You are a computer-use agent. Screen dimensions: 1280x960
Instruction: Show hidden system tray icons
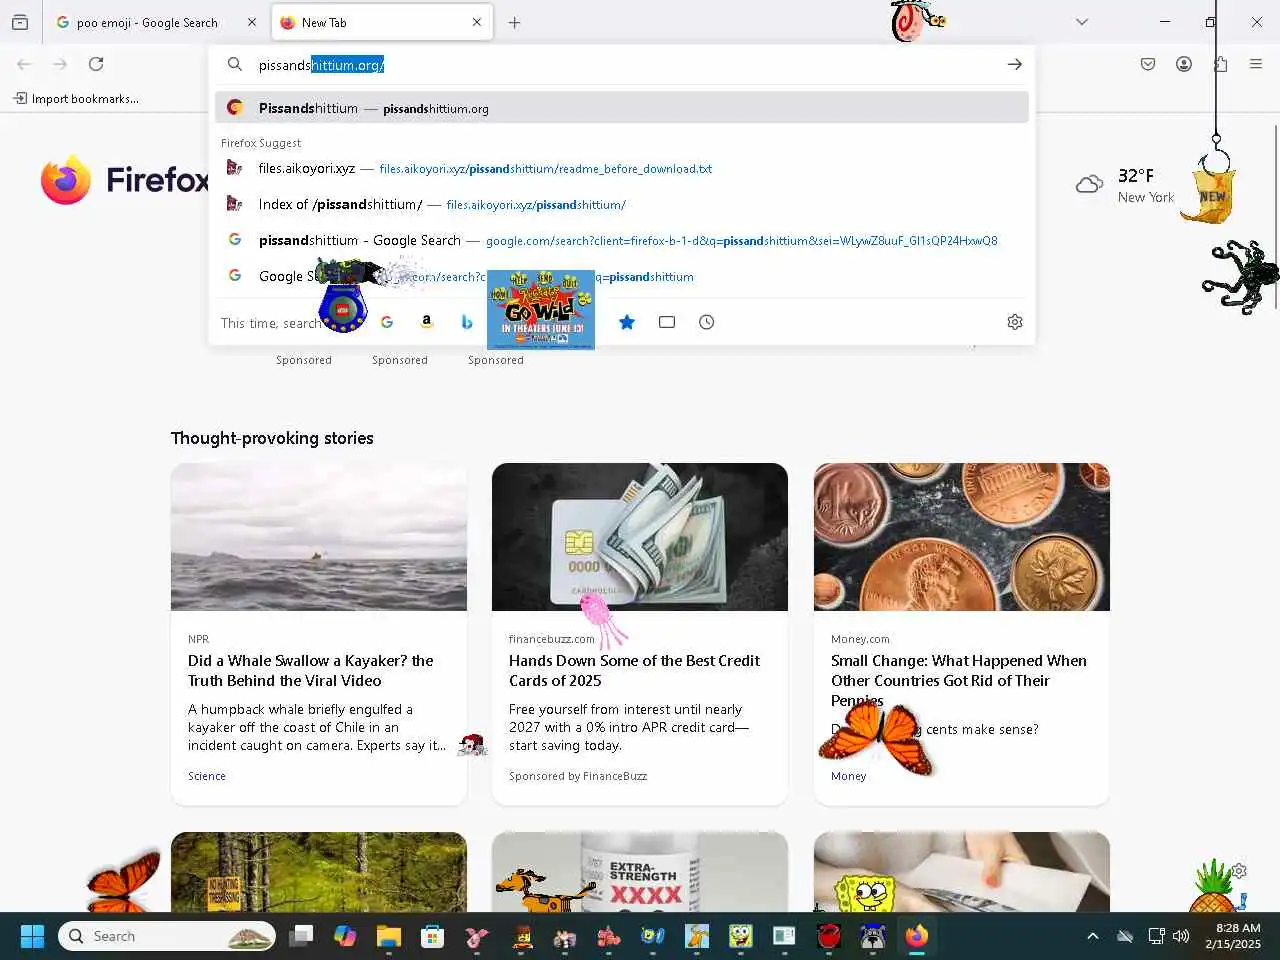click(x=1093, y=937)
